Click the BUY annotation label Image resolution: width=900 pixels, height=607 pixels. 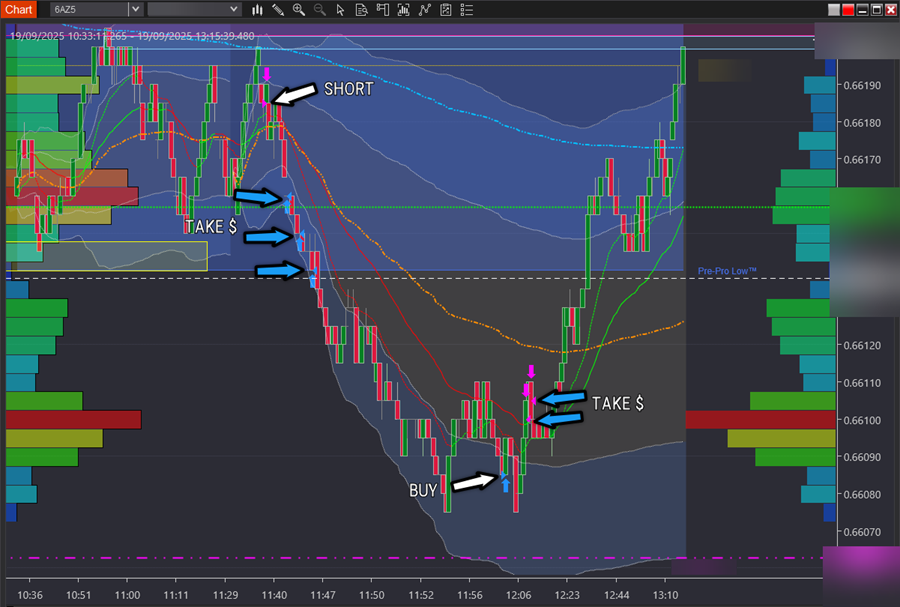point(423,491)
